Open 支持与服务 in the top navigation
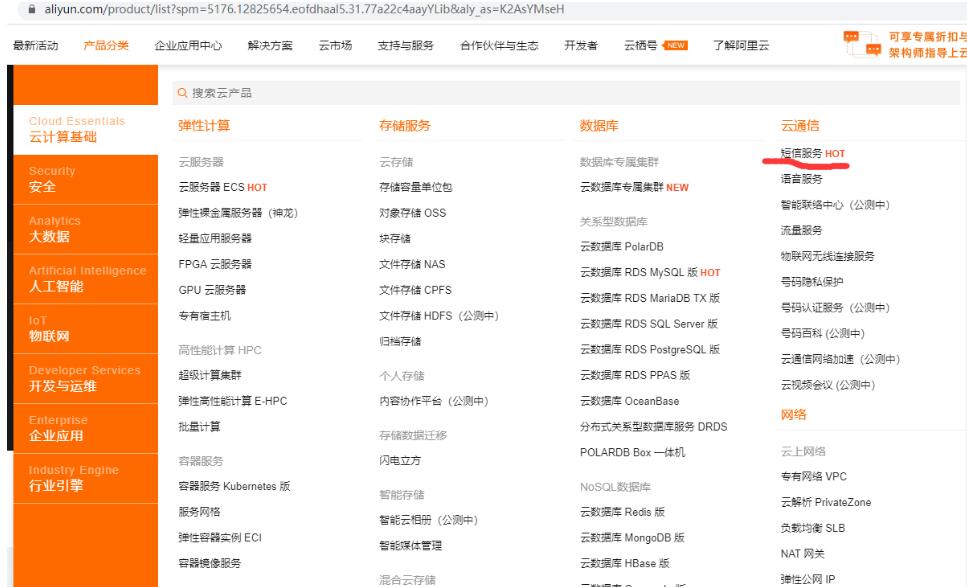This screenshot has width=967, height=587. tap(405, 45)
